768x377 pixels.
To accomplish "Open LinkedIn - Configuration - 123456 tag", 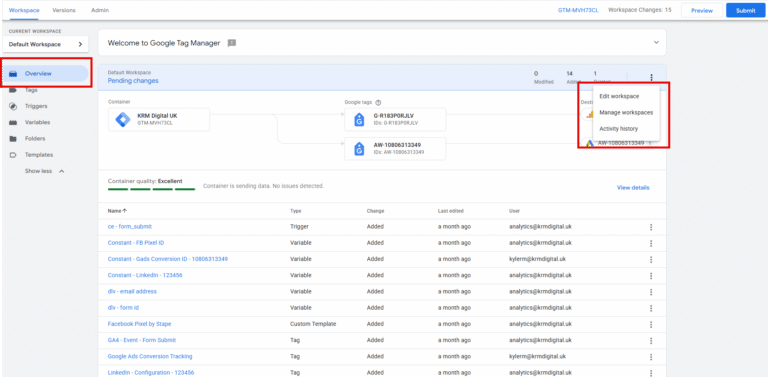I will (x=151, y=373).
